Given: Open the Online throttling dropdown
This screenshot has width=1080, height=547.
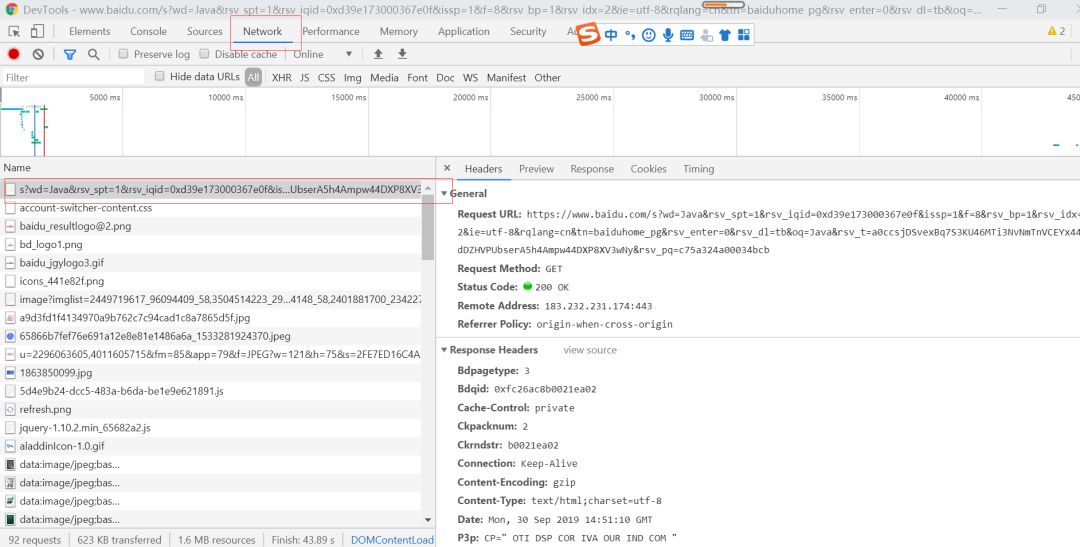Looking at the screenshot, I should pos(324,54).
